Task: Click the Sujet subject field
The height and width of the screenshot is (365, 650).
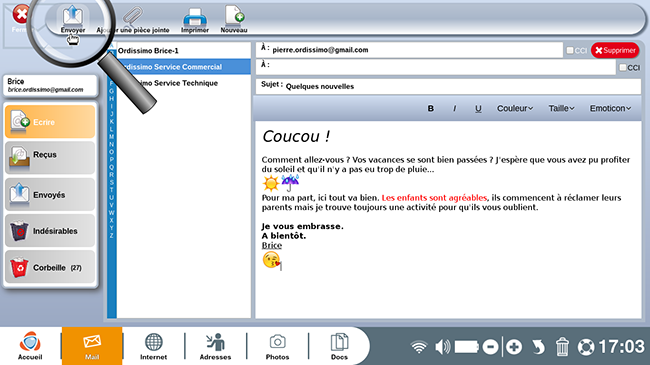Action: click(x=449, y=86)
